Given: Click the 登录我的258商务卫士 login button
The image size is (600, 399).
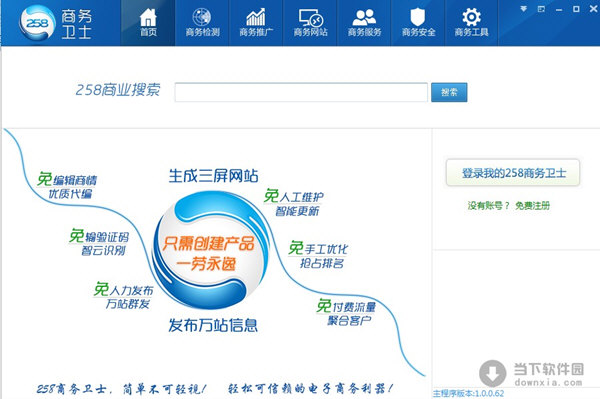Looking at the screenshot, I should pos(513,173).
